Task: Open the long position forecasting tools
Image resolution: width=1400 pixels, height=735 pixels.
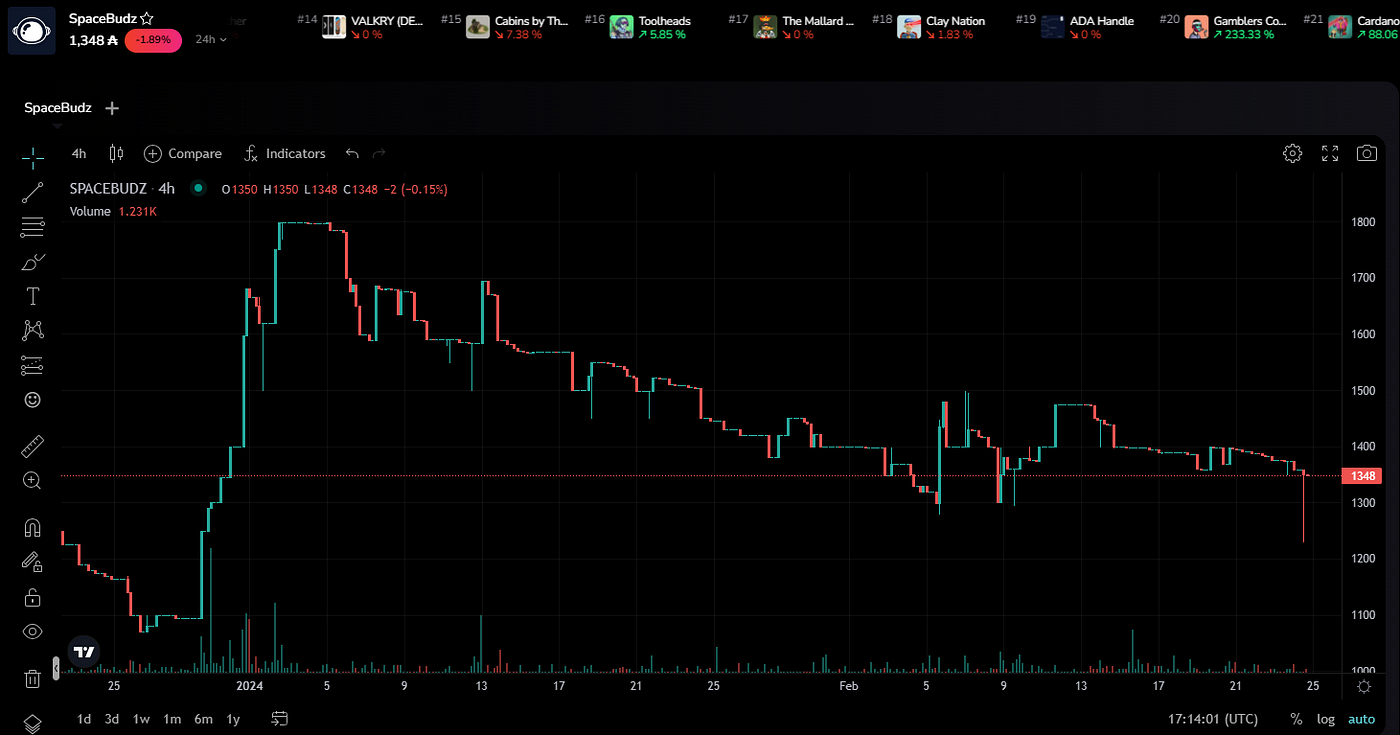Action: click(x=32, y=365)
